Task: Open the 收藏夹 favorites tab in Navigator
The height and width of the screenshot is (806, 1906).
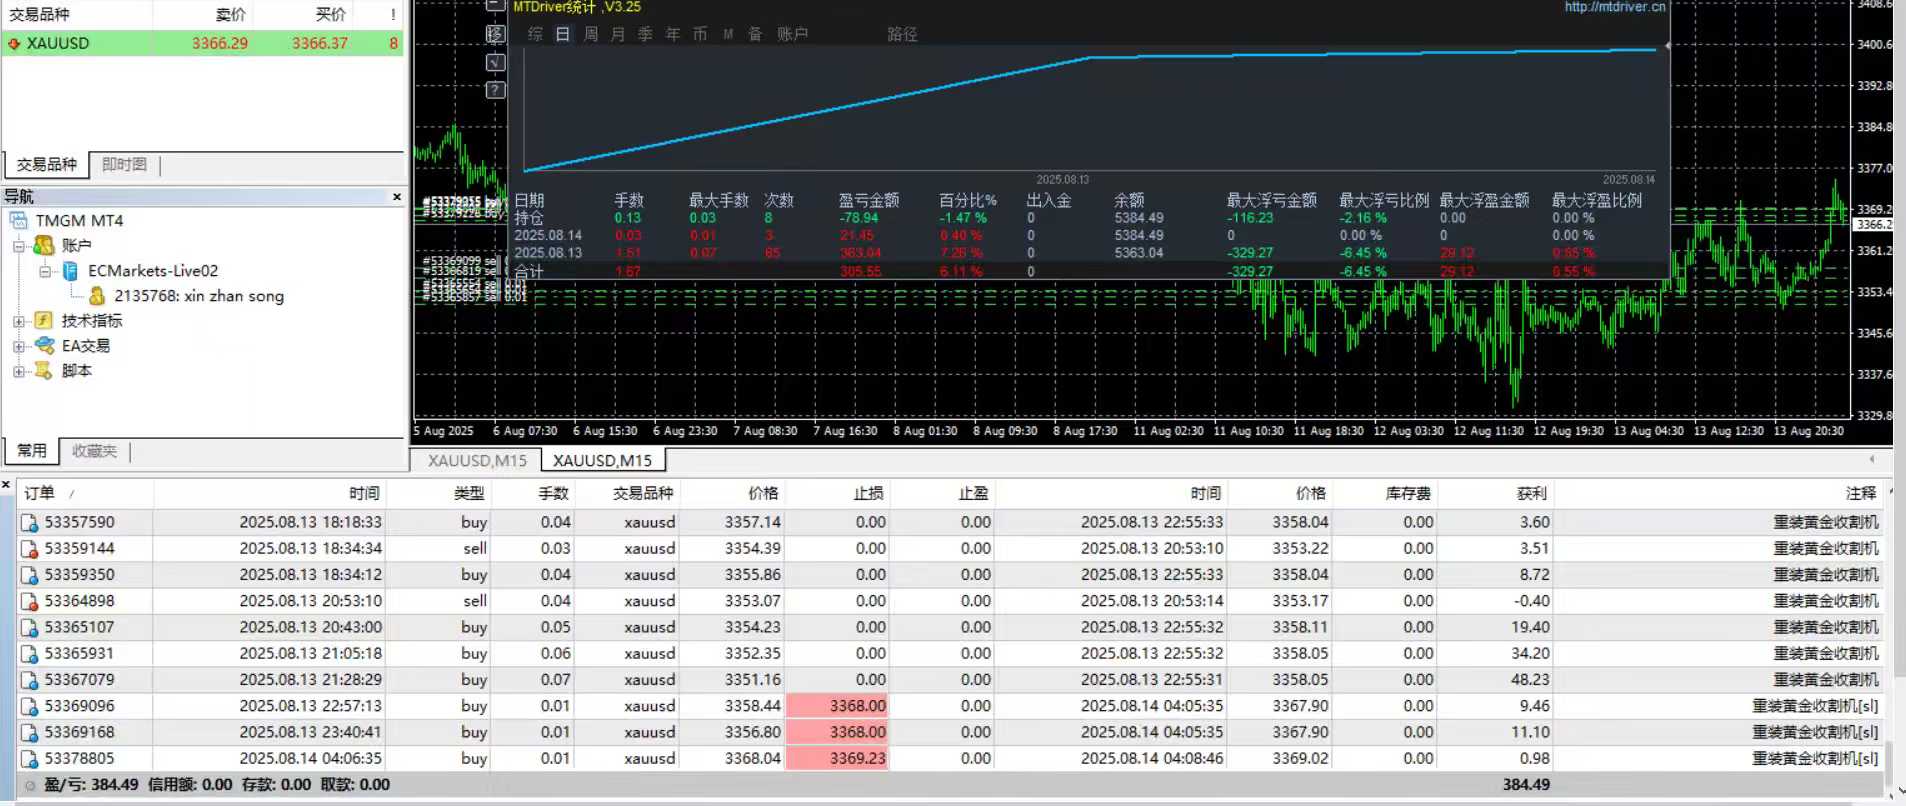Action: [94, 451]
